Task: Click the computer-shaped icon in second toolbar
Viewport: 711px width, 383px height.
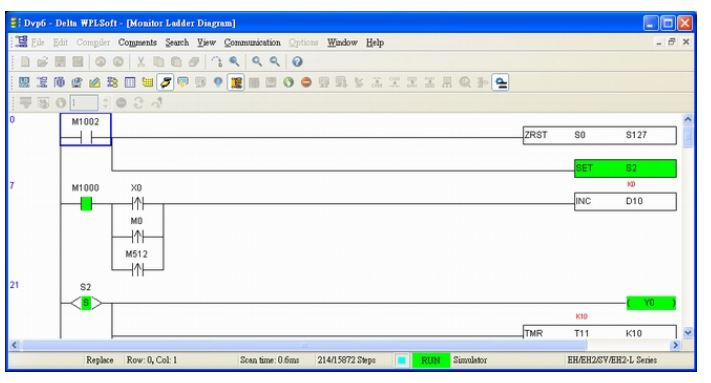Action: click(x=77, y=82)
